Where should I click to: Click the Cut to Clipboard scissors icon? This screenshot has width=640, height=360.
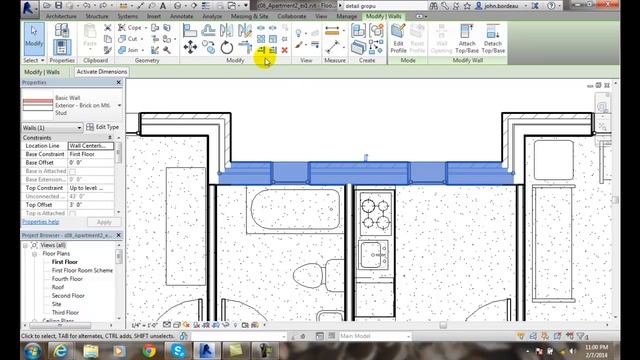click(108, 28)
